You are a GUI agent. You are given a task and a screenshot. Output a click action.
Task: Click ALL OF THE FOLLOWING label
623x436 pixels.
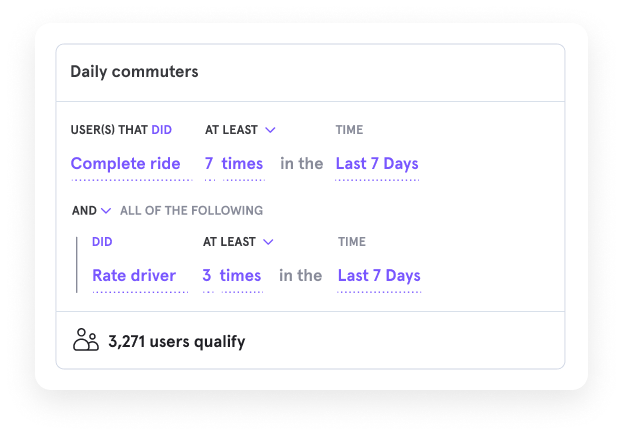coord(192,211)
